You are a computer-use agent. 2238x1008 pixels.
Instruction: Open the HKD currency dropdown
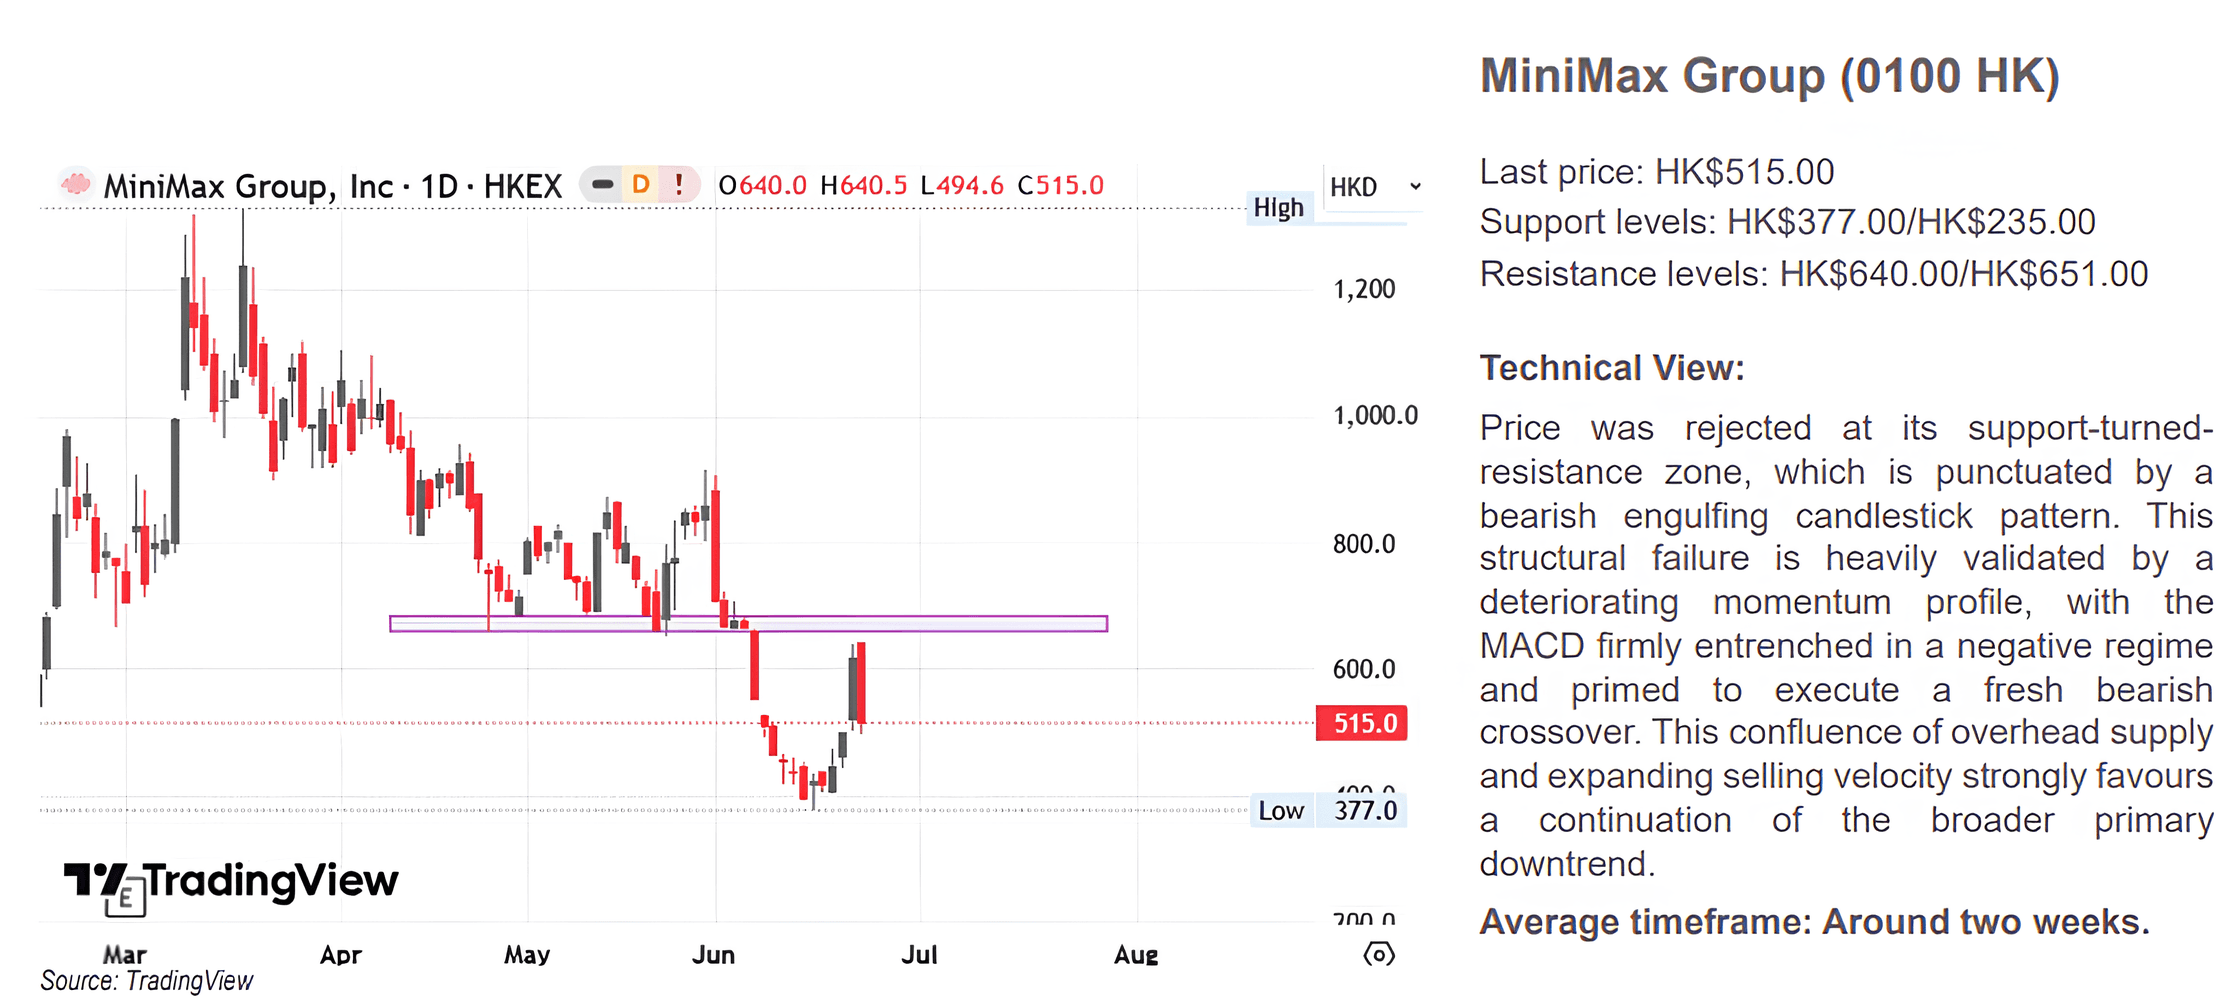(1374, 187)
